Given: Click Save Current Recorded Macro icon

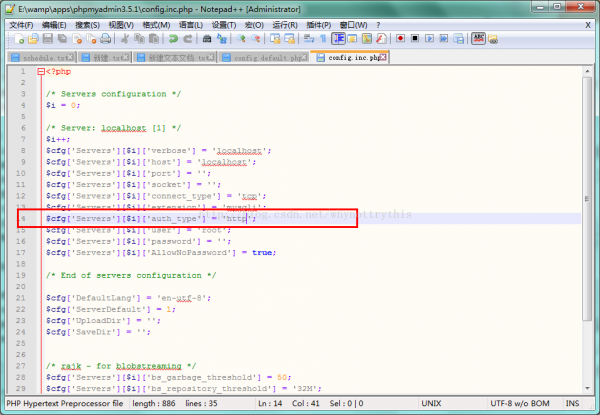Looking at the screenshot, I should coord(458,39).
